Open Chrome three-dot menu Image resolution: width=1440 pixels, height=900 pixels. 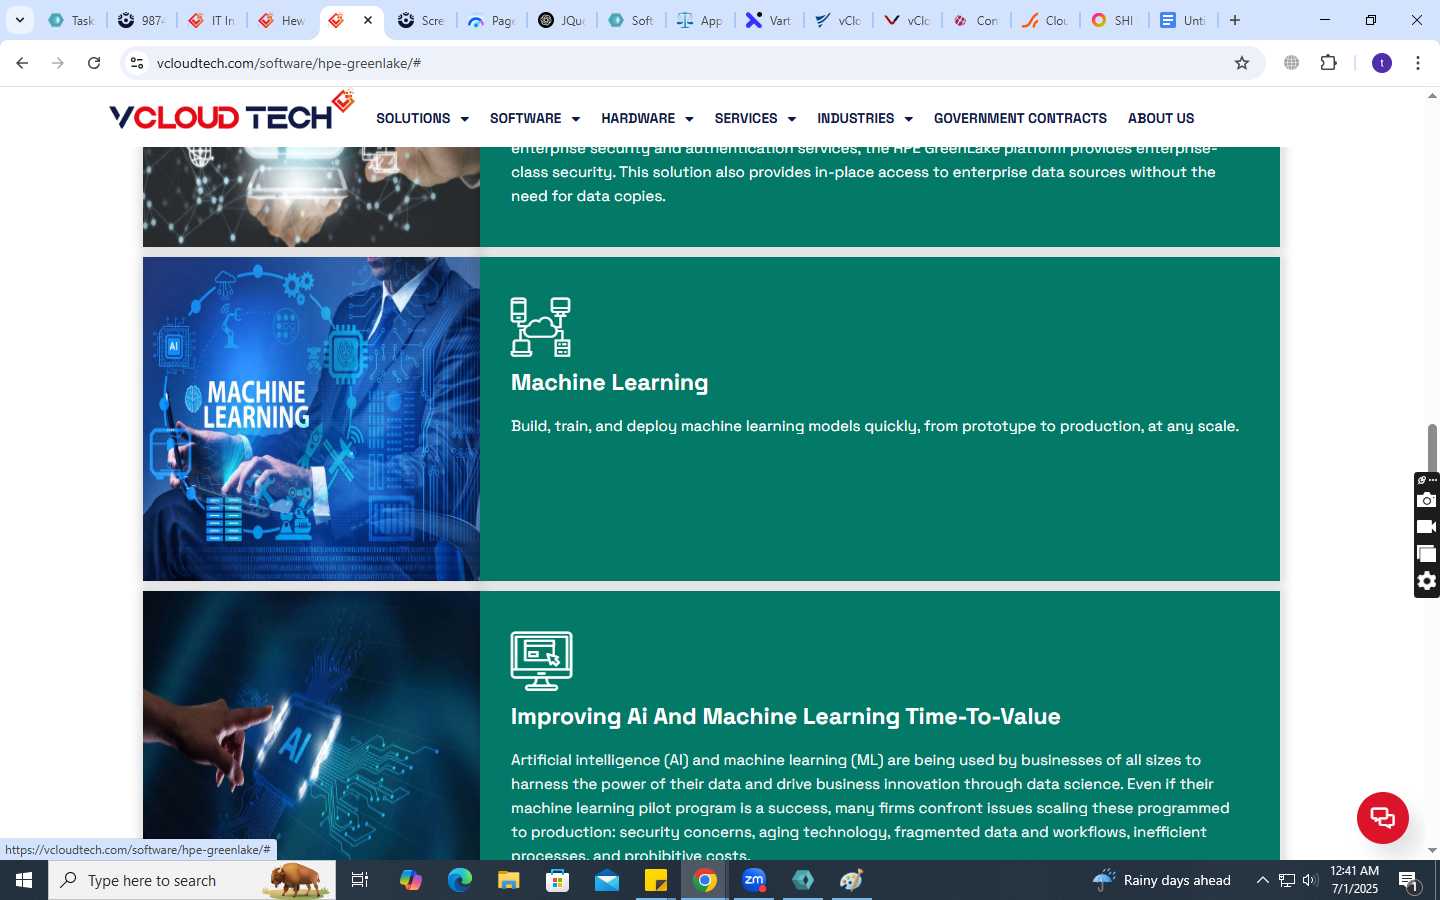pos(1418,63)
